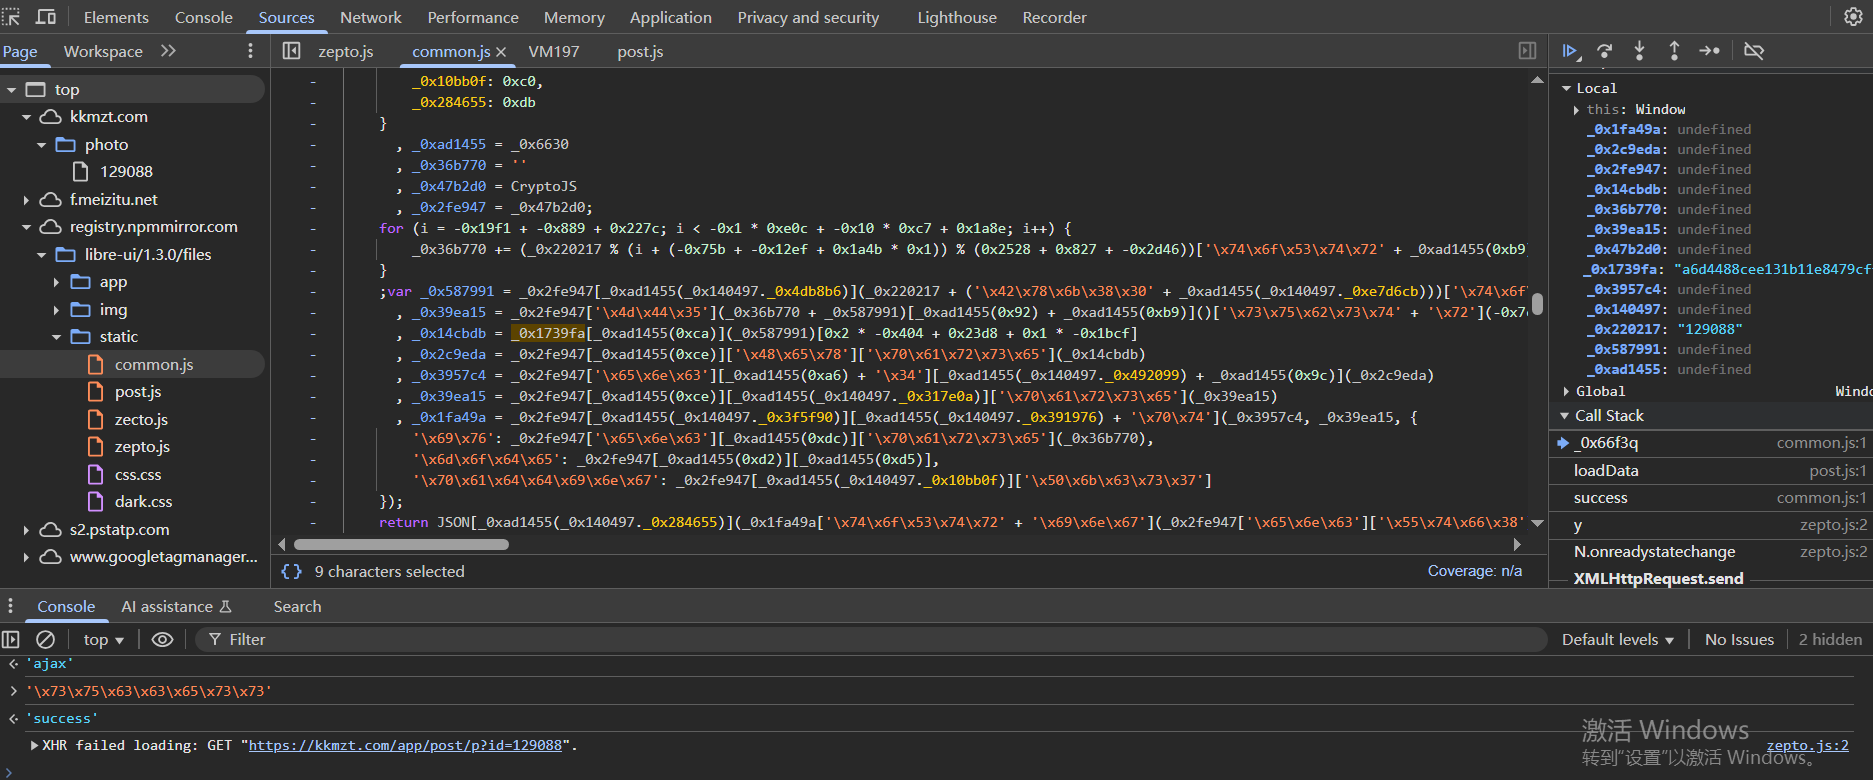Expand the s2.pstatp.com domain node

coord(27,530)
